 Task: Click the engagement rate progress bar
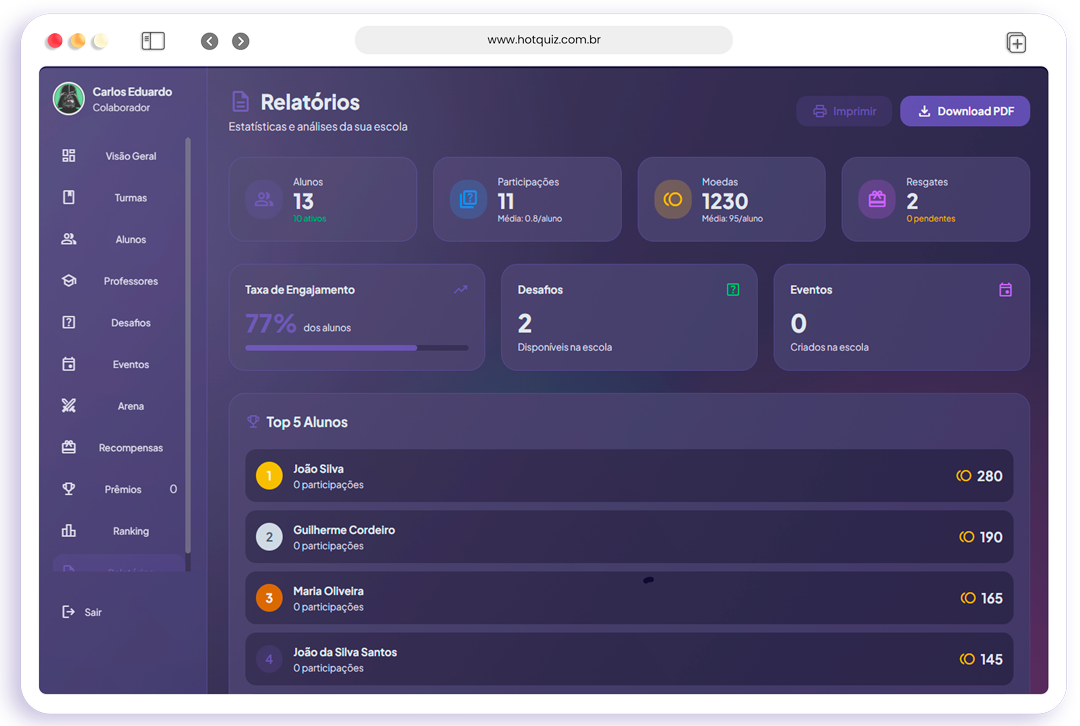[x=356, y=348]
